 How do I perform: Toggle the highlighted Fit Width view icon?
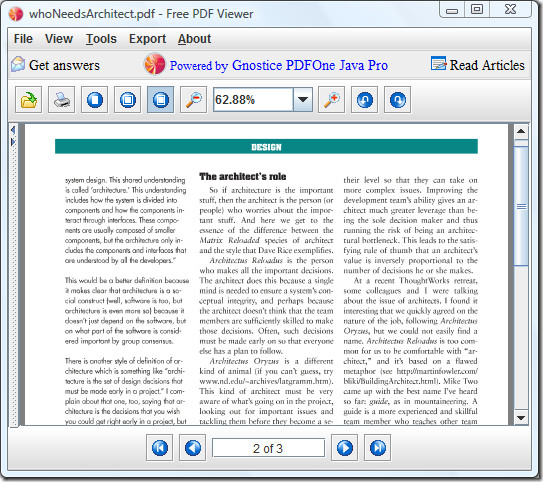coord(160,100)
